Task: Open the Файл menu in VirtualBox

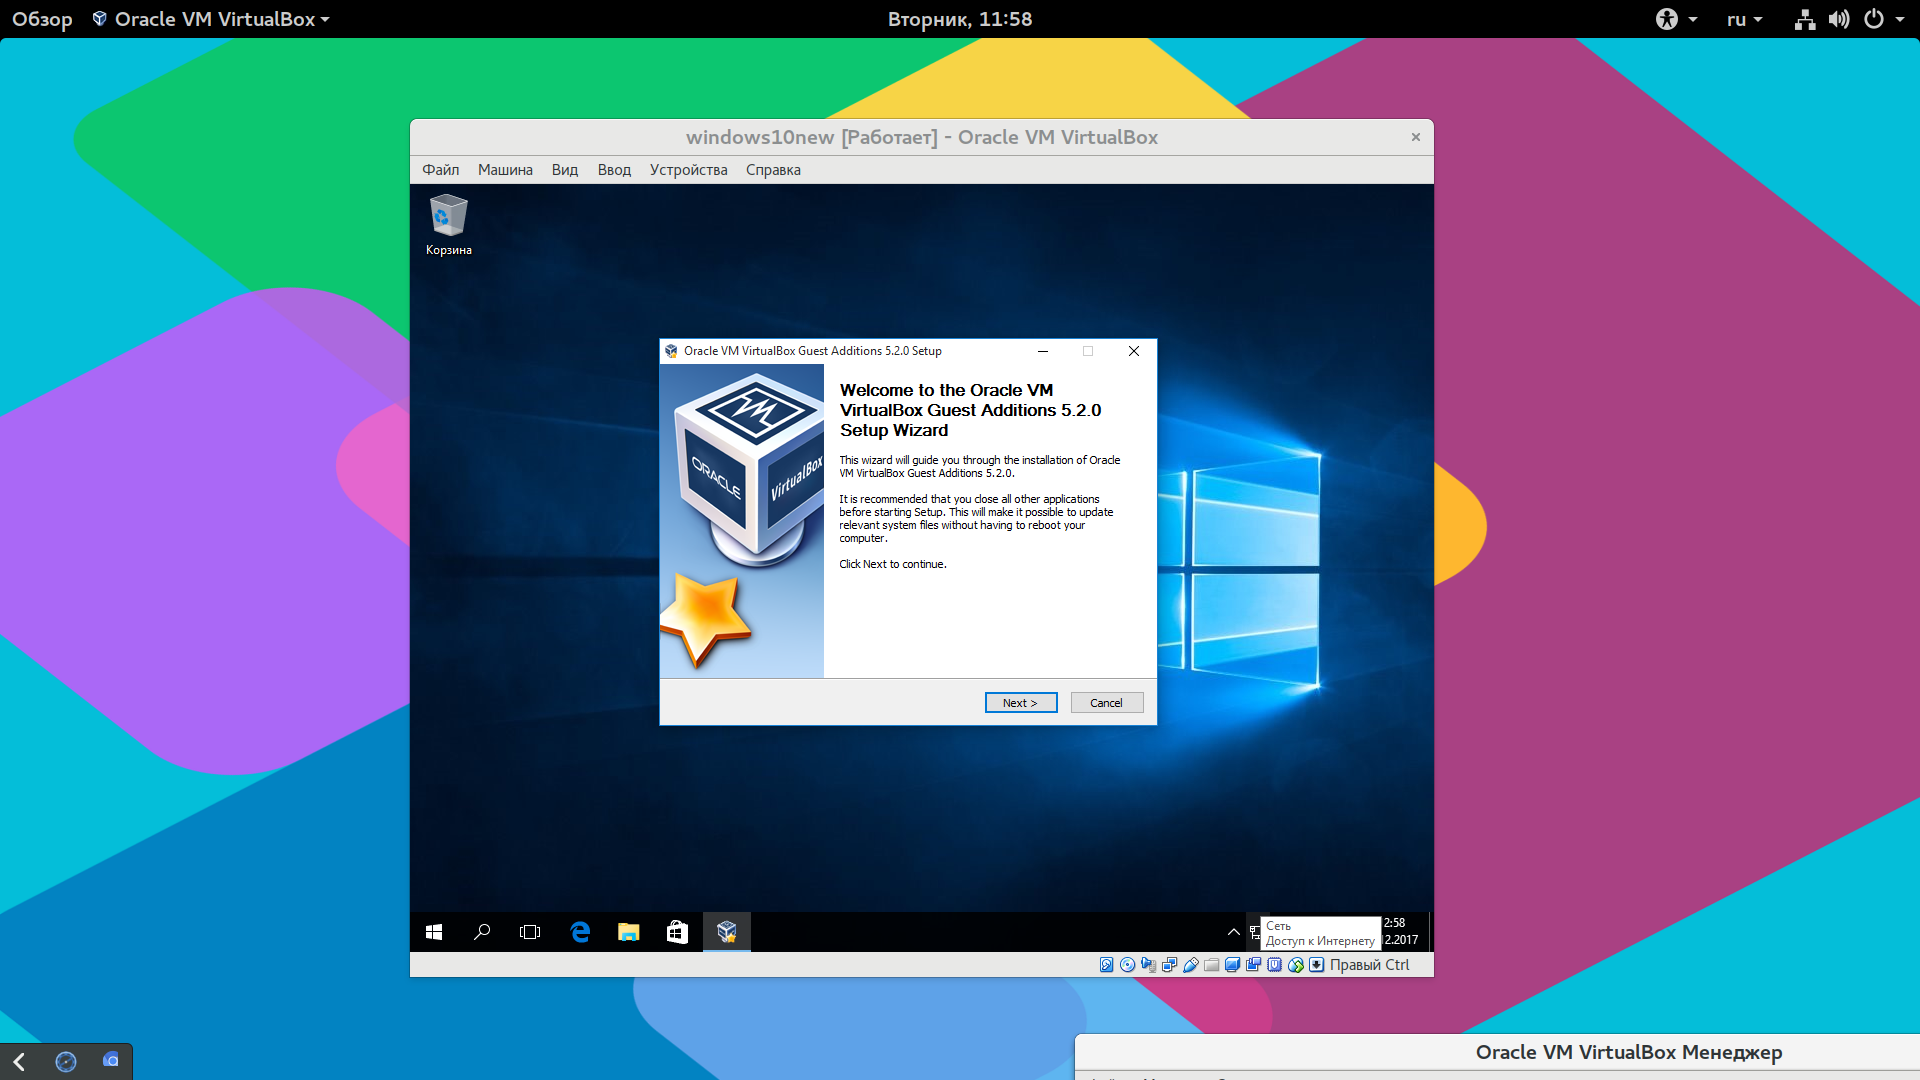Action: coord(440,169)
